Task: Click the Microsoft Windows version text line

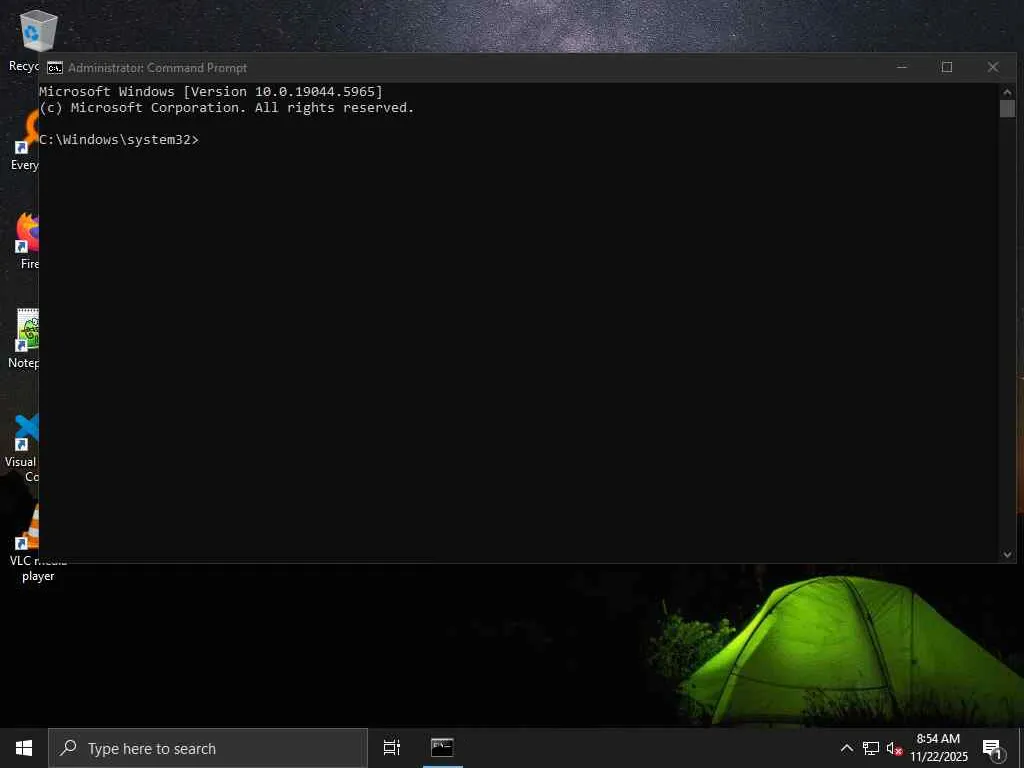Action: coord(211,91)
